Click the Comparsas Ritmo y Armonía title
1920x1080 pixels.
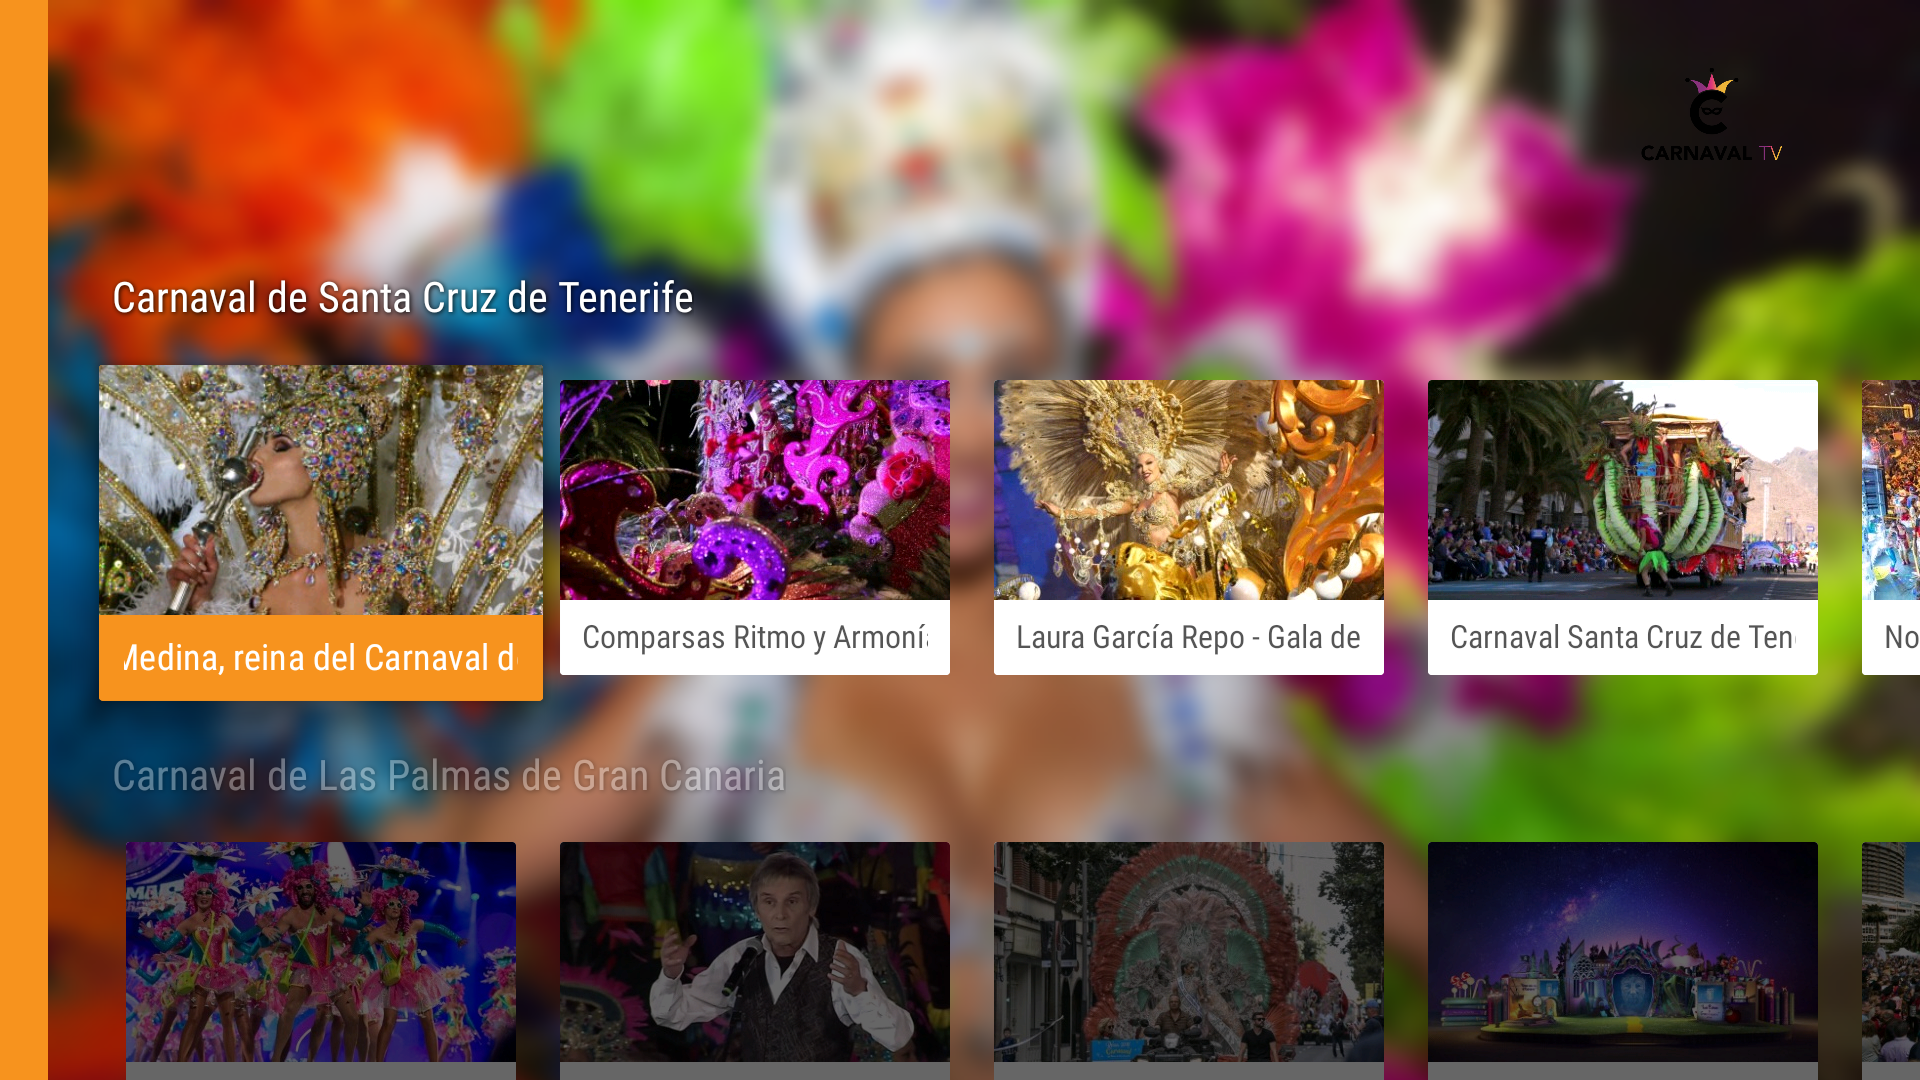click(x=755, y=638)
